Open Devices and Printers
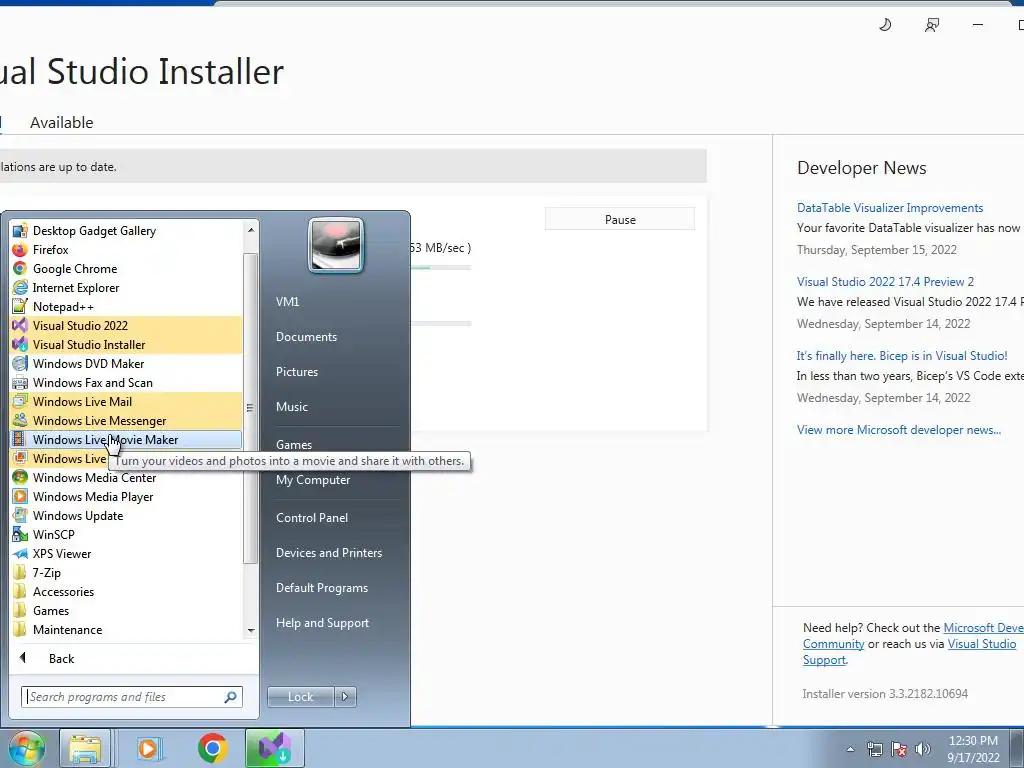The height and width of the screenshot is (768, 1024). [x=328, y=552]
